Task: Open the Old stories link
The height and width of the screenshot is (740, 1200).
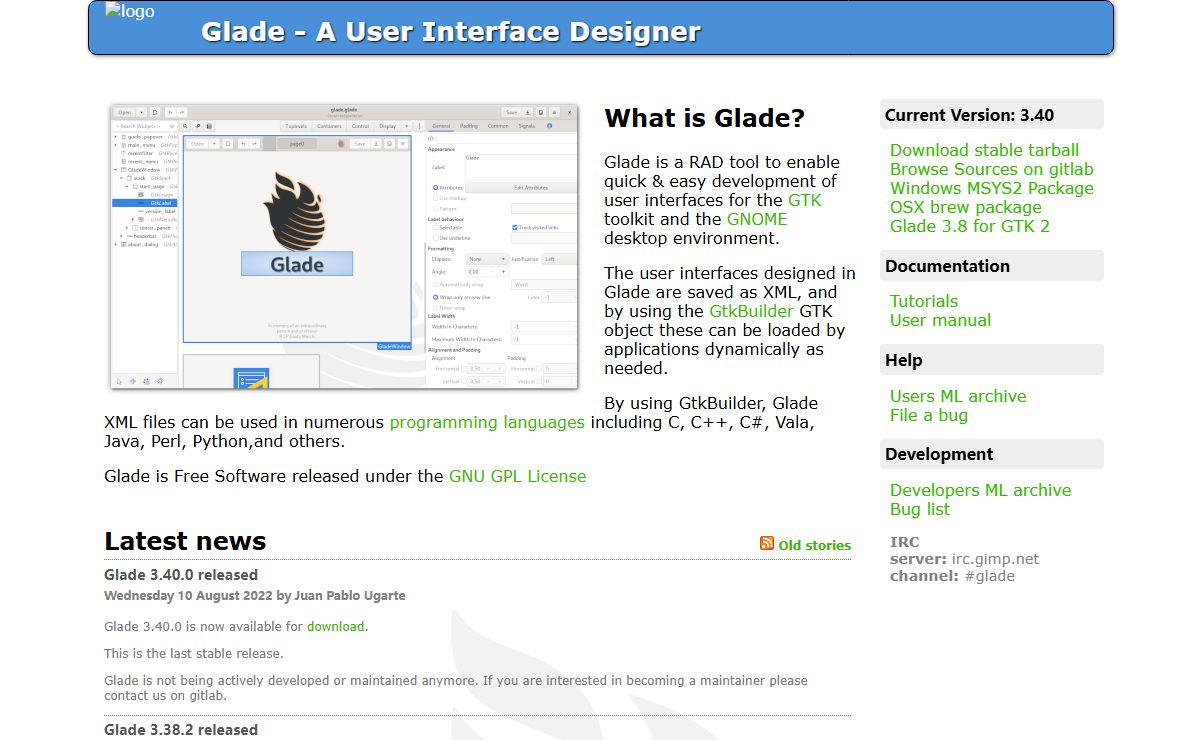Action: (815, 545)
